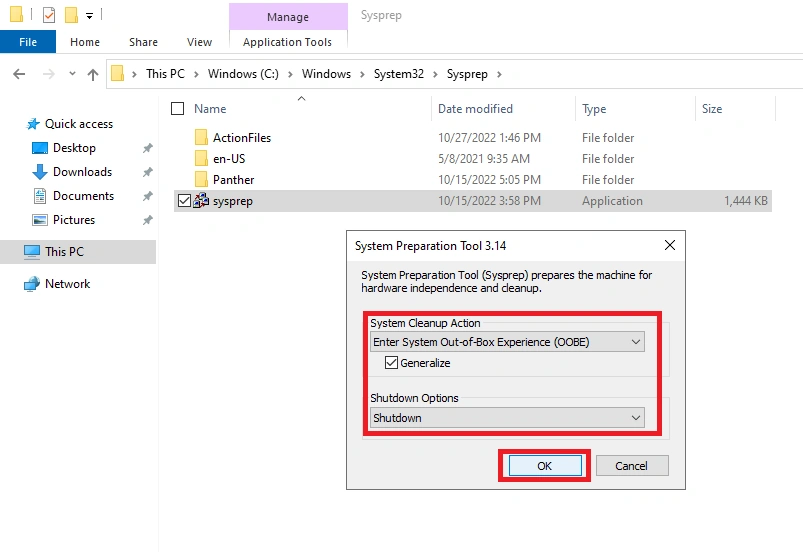The image size is (803, 552).
Task: Click the Downloads arrow icon
Action: [39, 172]
